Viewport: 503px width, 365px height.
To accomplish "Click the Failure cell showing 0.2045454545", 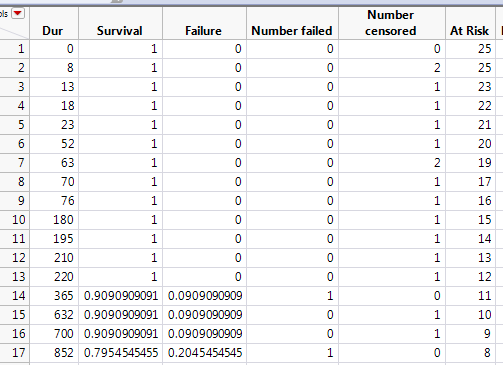I will click(x=204, y=353).
